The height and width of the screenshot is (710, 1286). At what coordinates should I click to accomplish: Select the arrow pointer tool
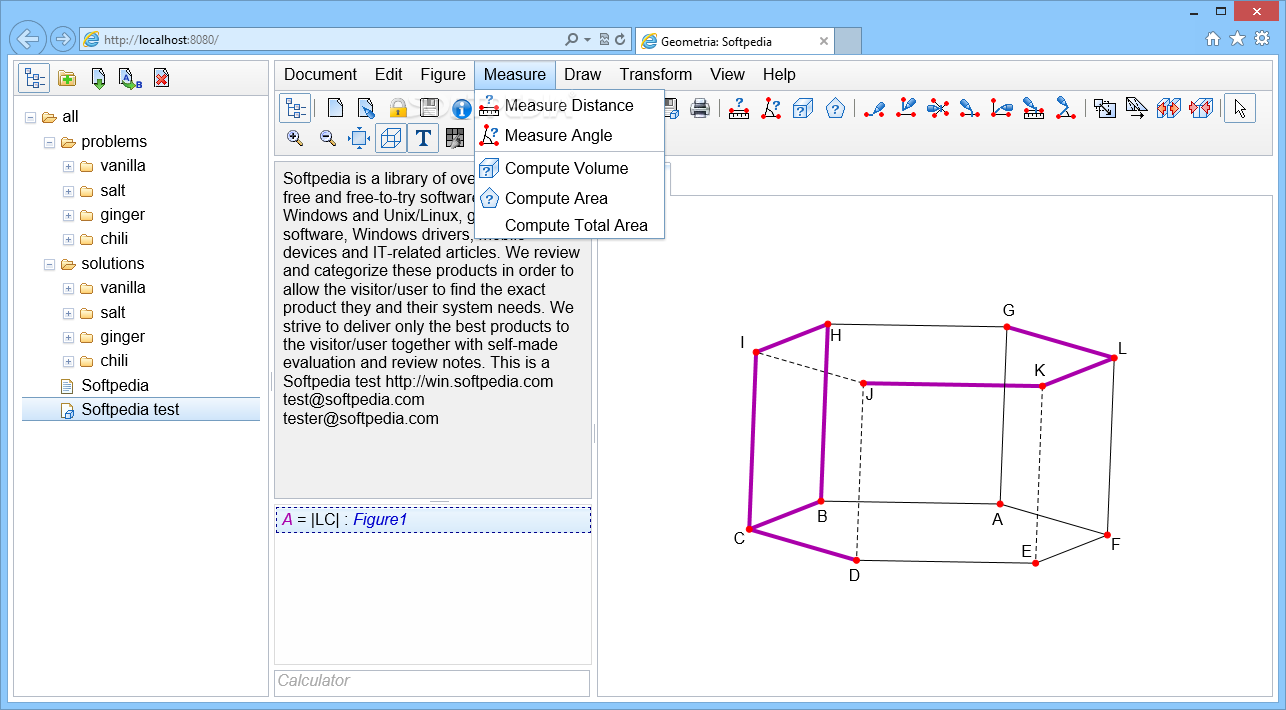pyautogui.click(x=1240, y=108)
